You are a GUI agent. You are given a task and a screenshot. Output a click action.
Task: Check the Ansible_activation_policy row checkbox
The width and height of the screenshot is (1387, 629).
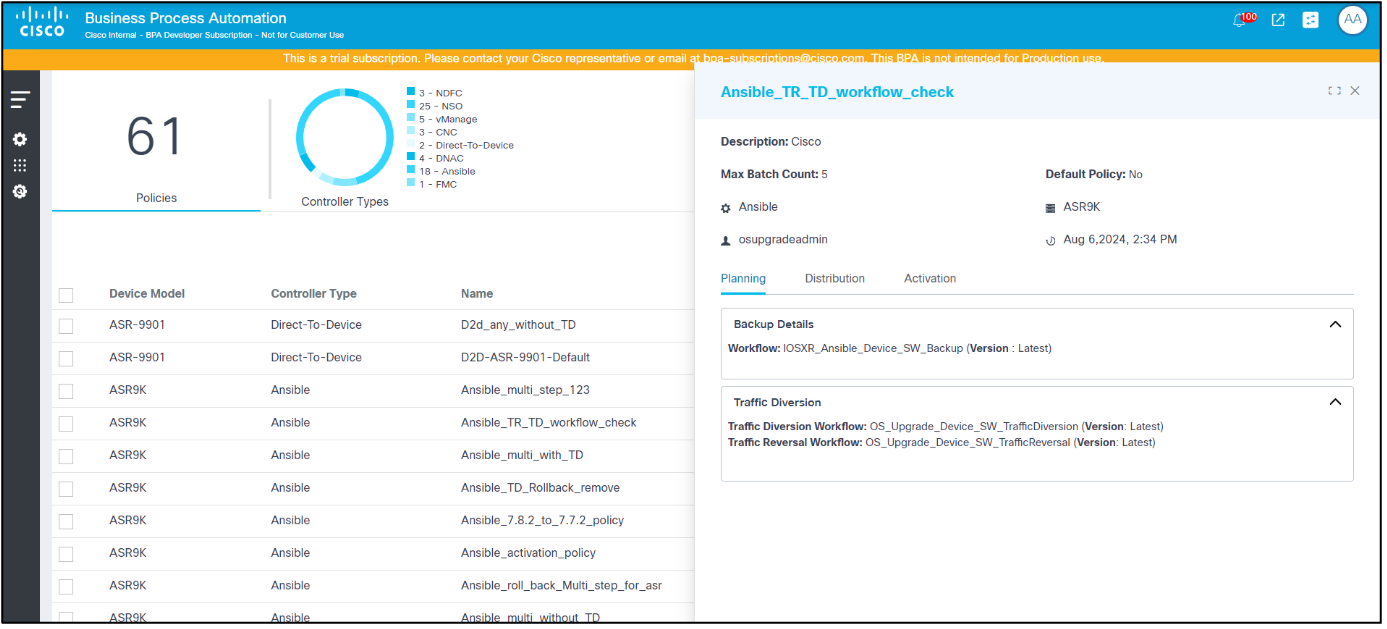(66, 554)
